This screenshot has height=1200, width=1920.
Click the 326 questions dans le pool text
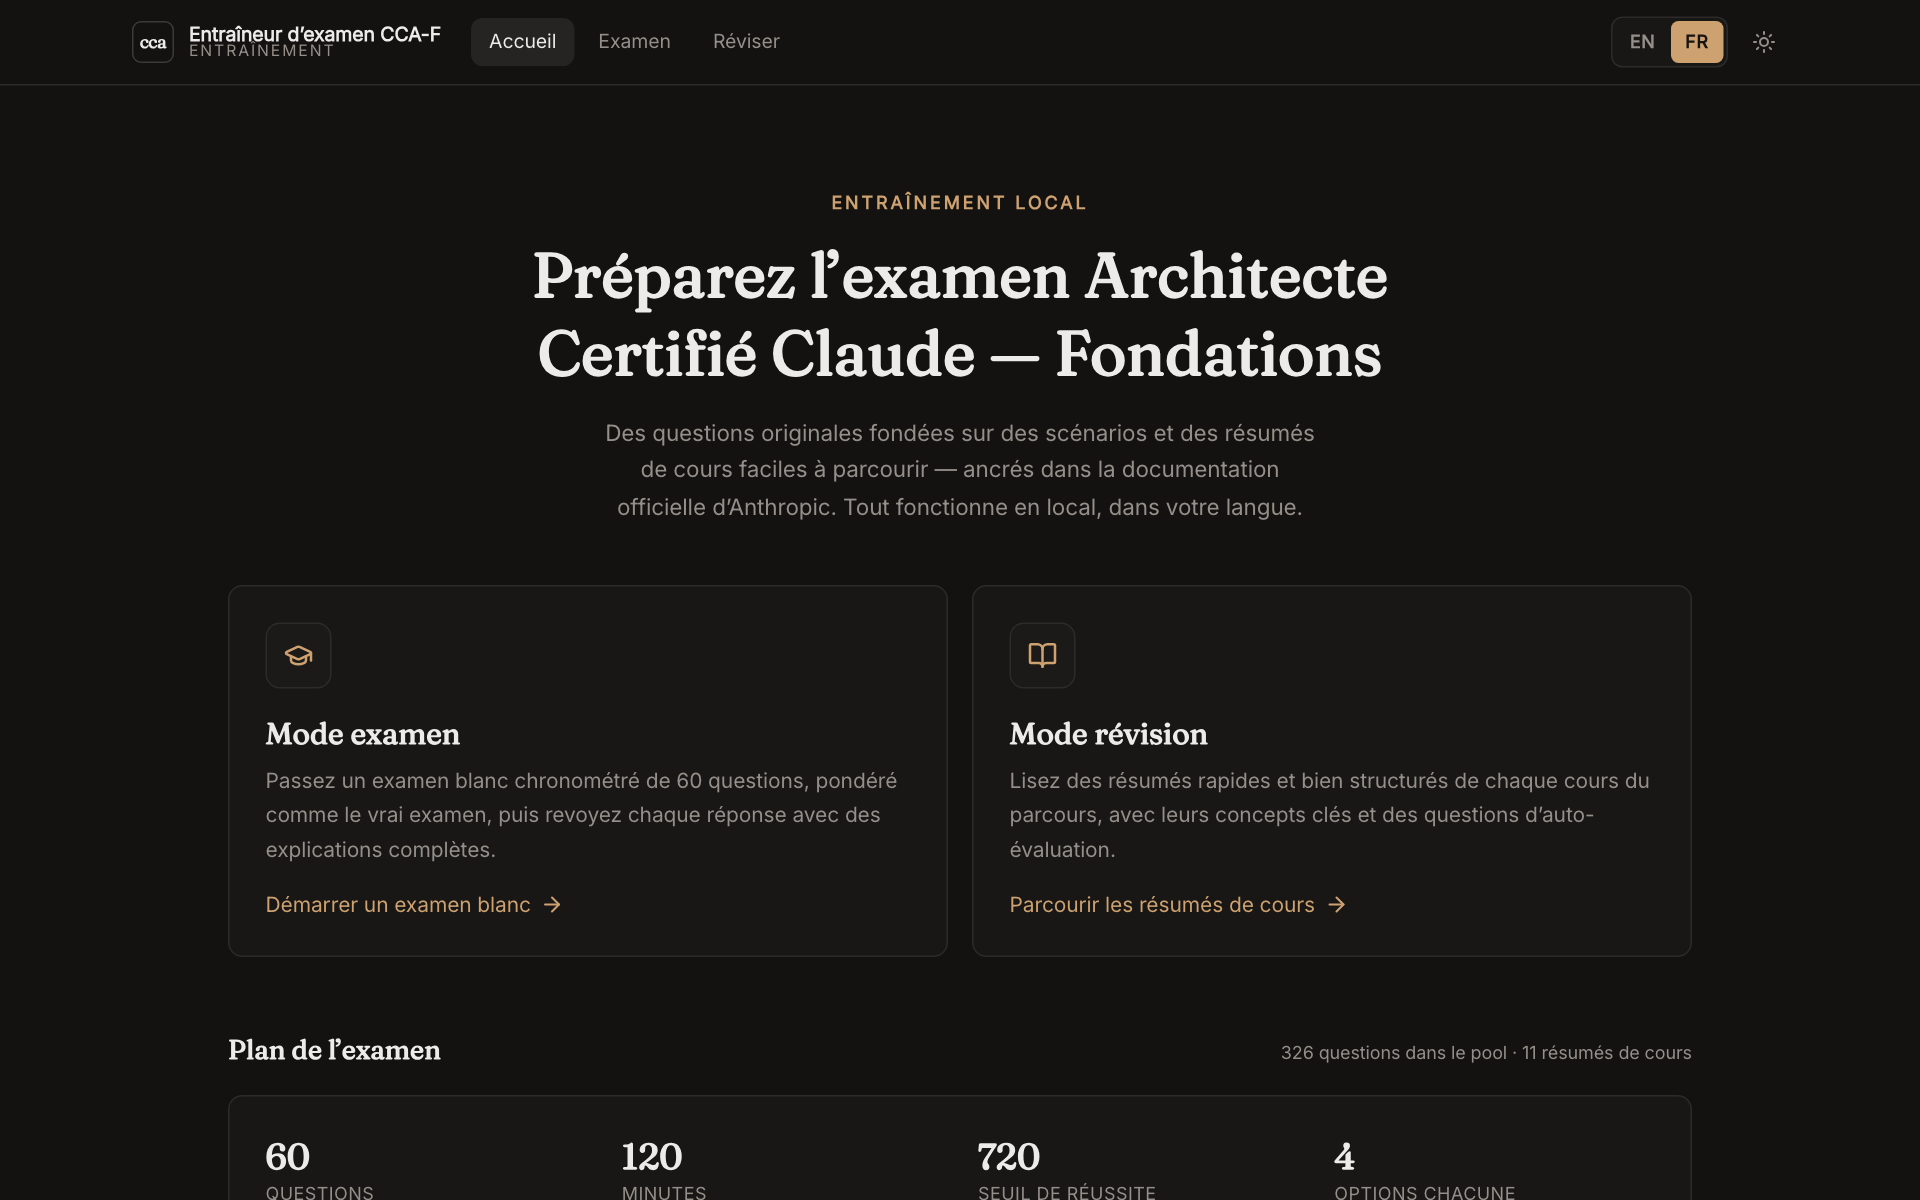coord(1393,1053)
